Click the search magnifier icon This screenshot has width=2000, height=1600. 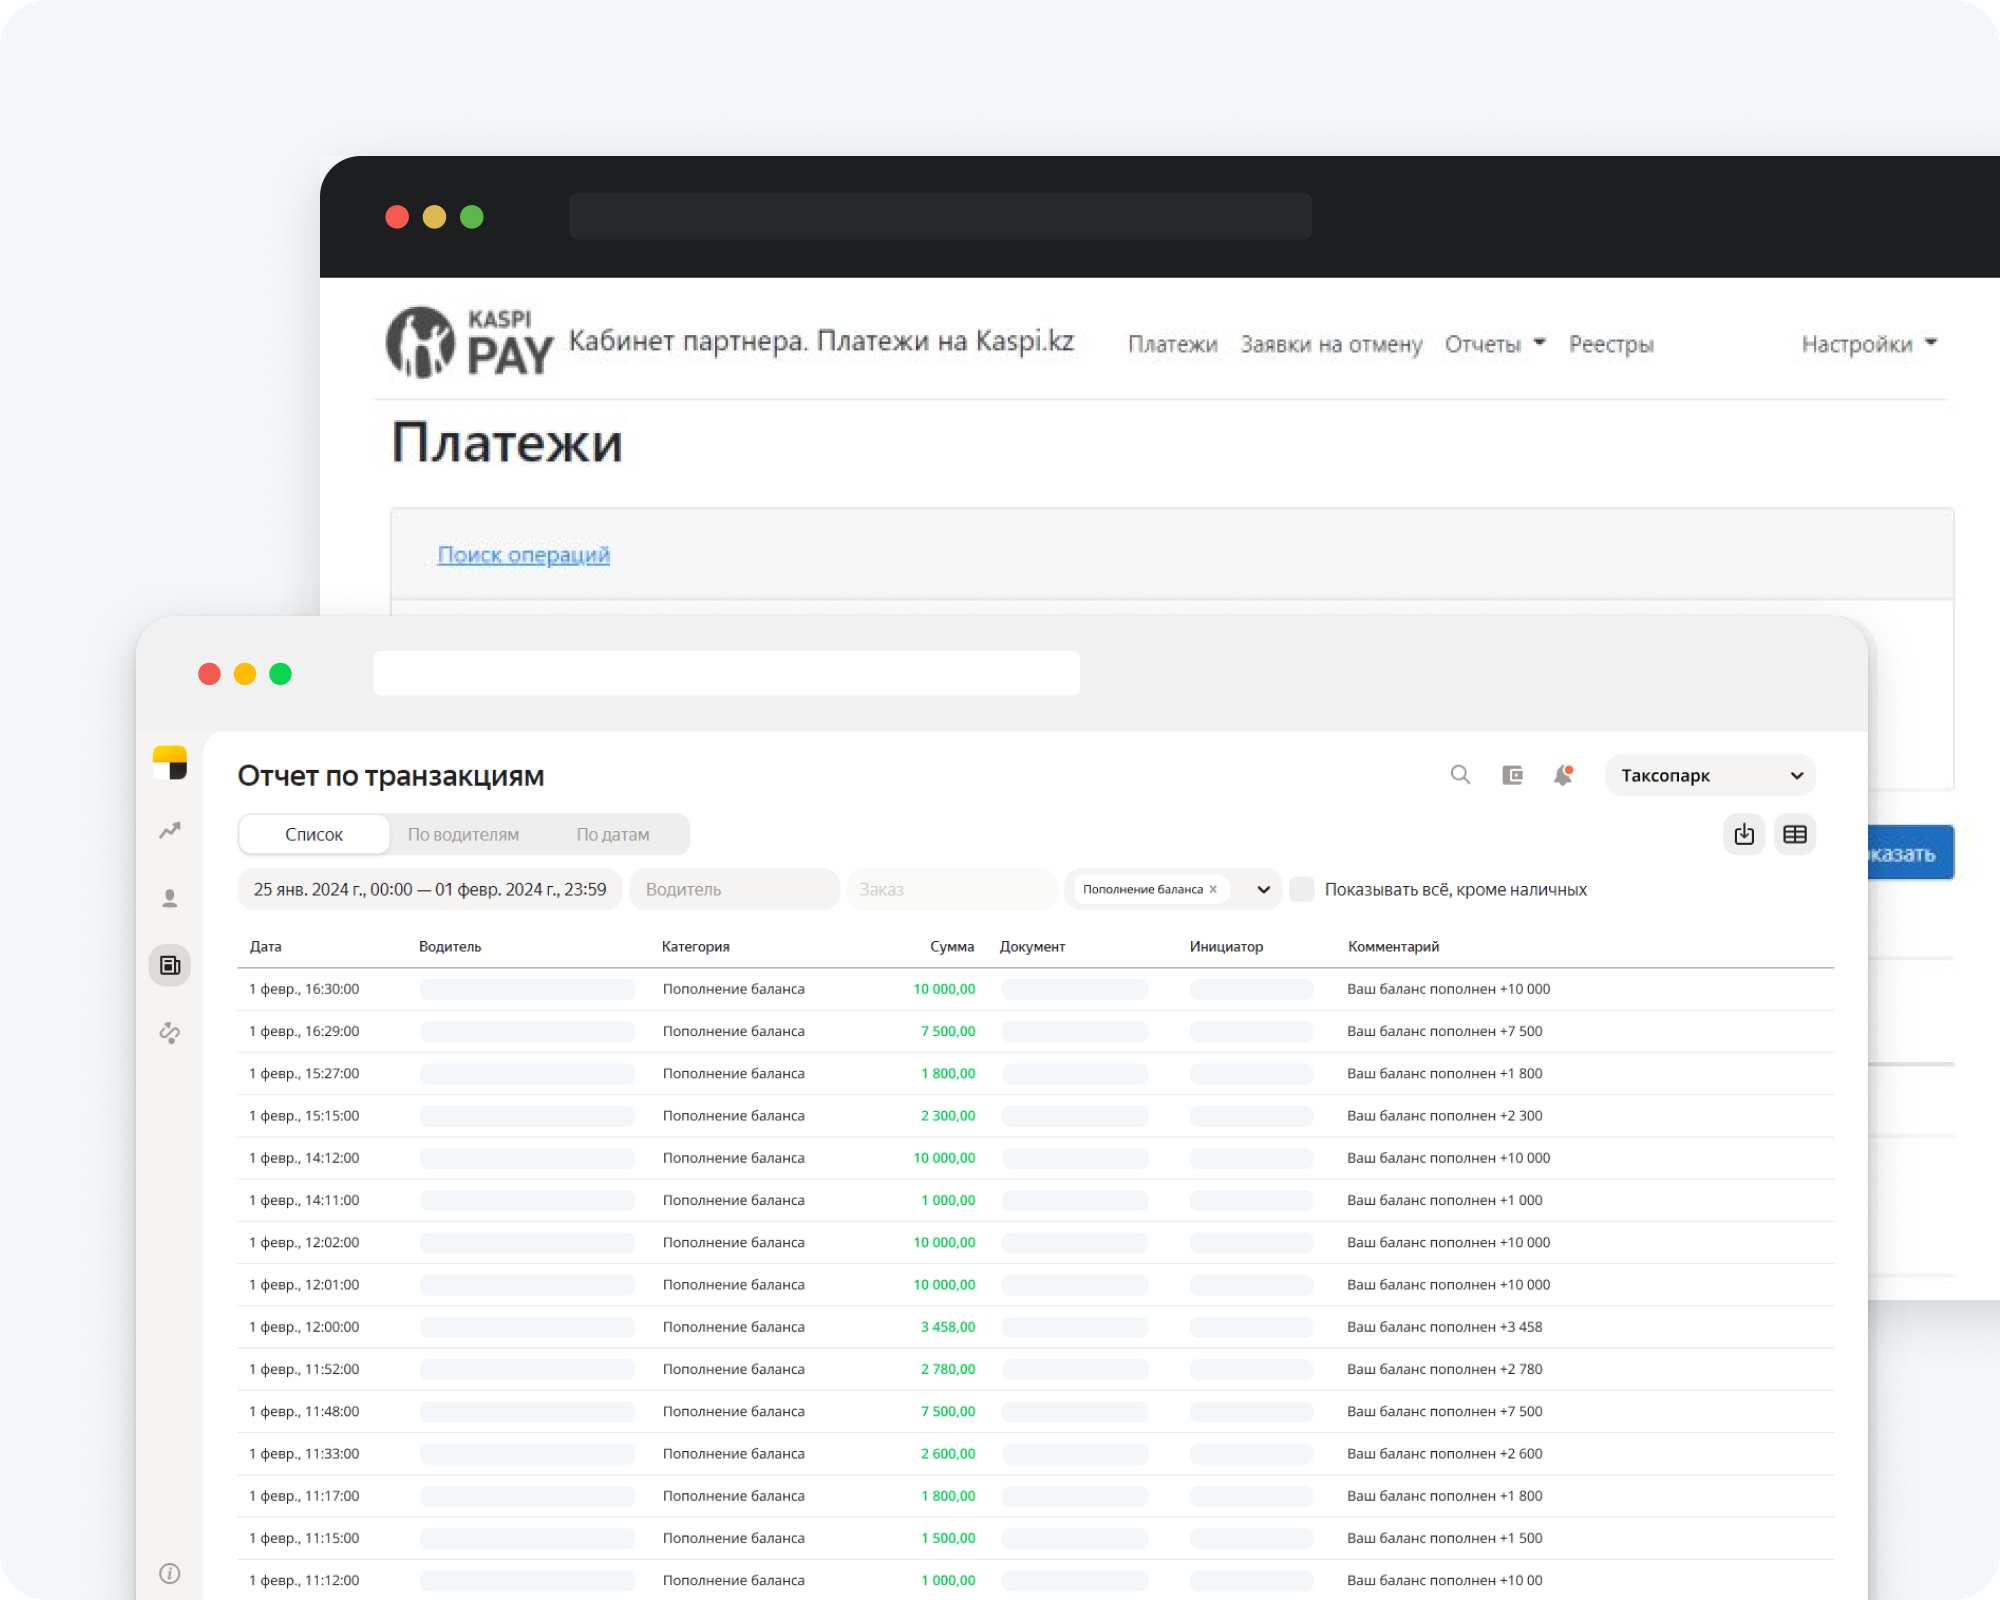point(1460,775)
